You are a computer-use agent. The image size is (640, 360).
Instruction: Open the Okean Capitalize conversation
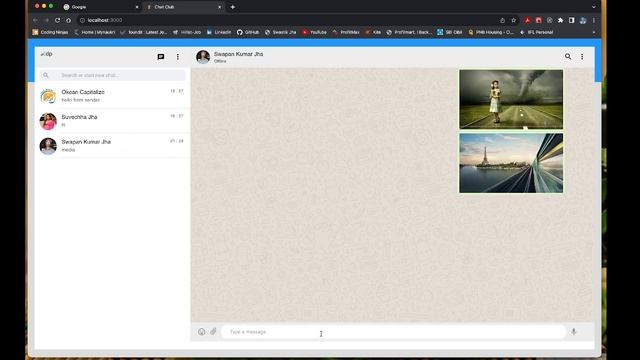[x=112, y=96]
